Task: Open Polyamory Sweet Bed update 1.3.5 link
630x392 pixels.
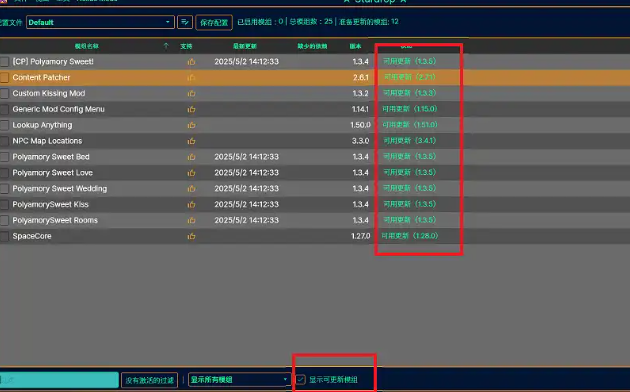Action: click(409, 156)
